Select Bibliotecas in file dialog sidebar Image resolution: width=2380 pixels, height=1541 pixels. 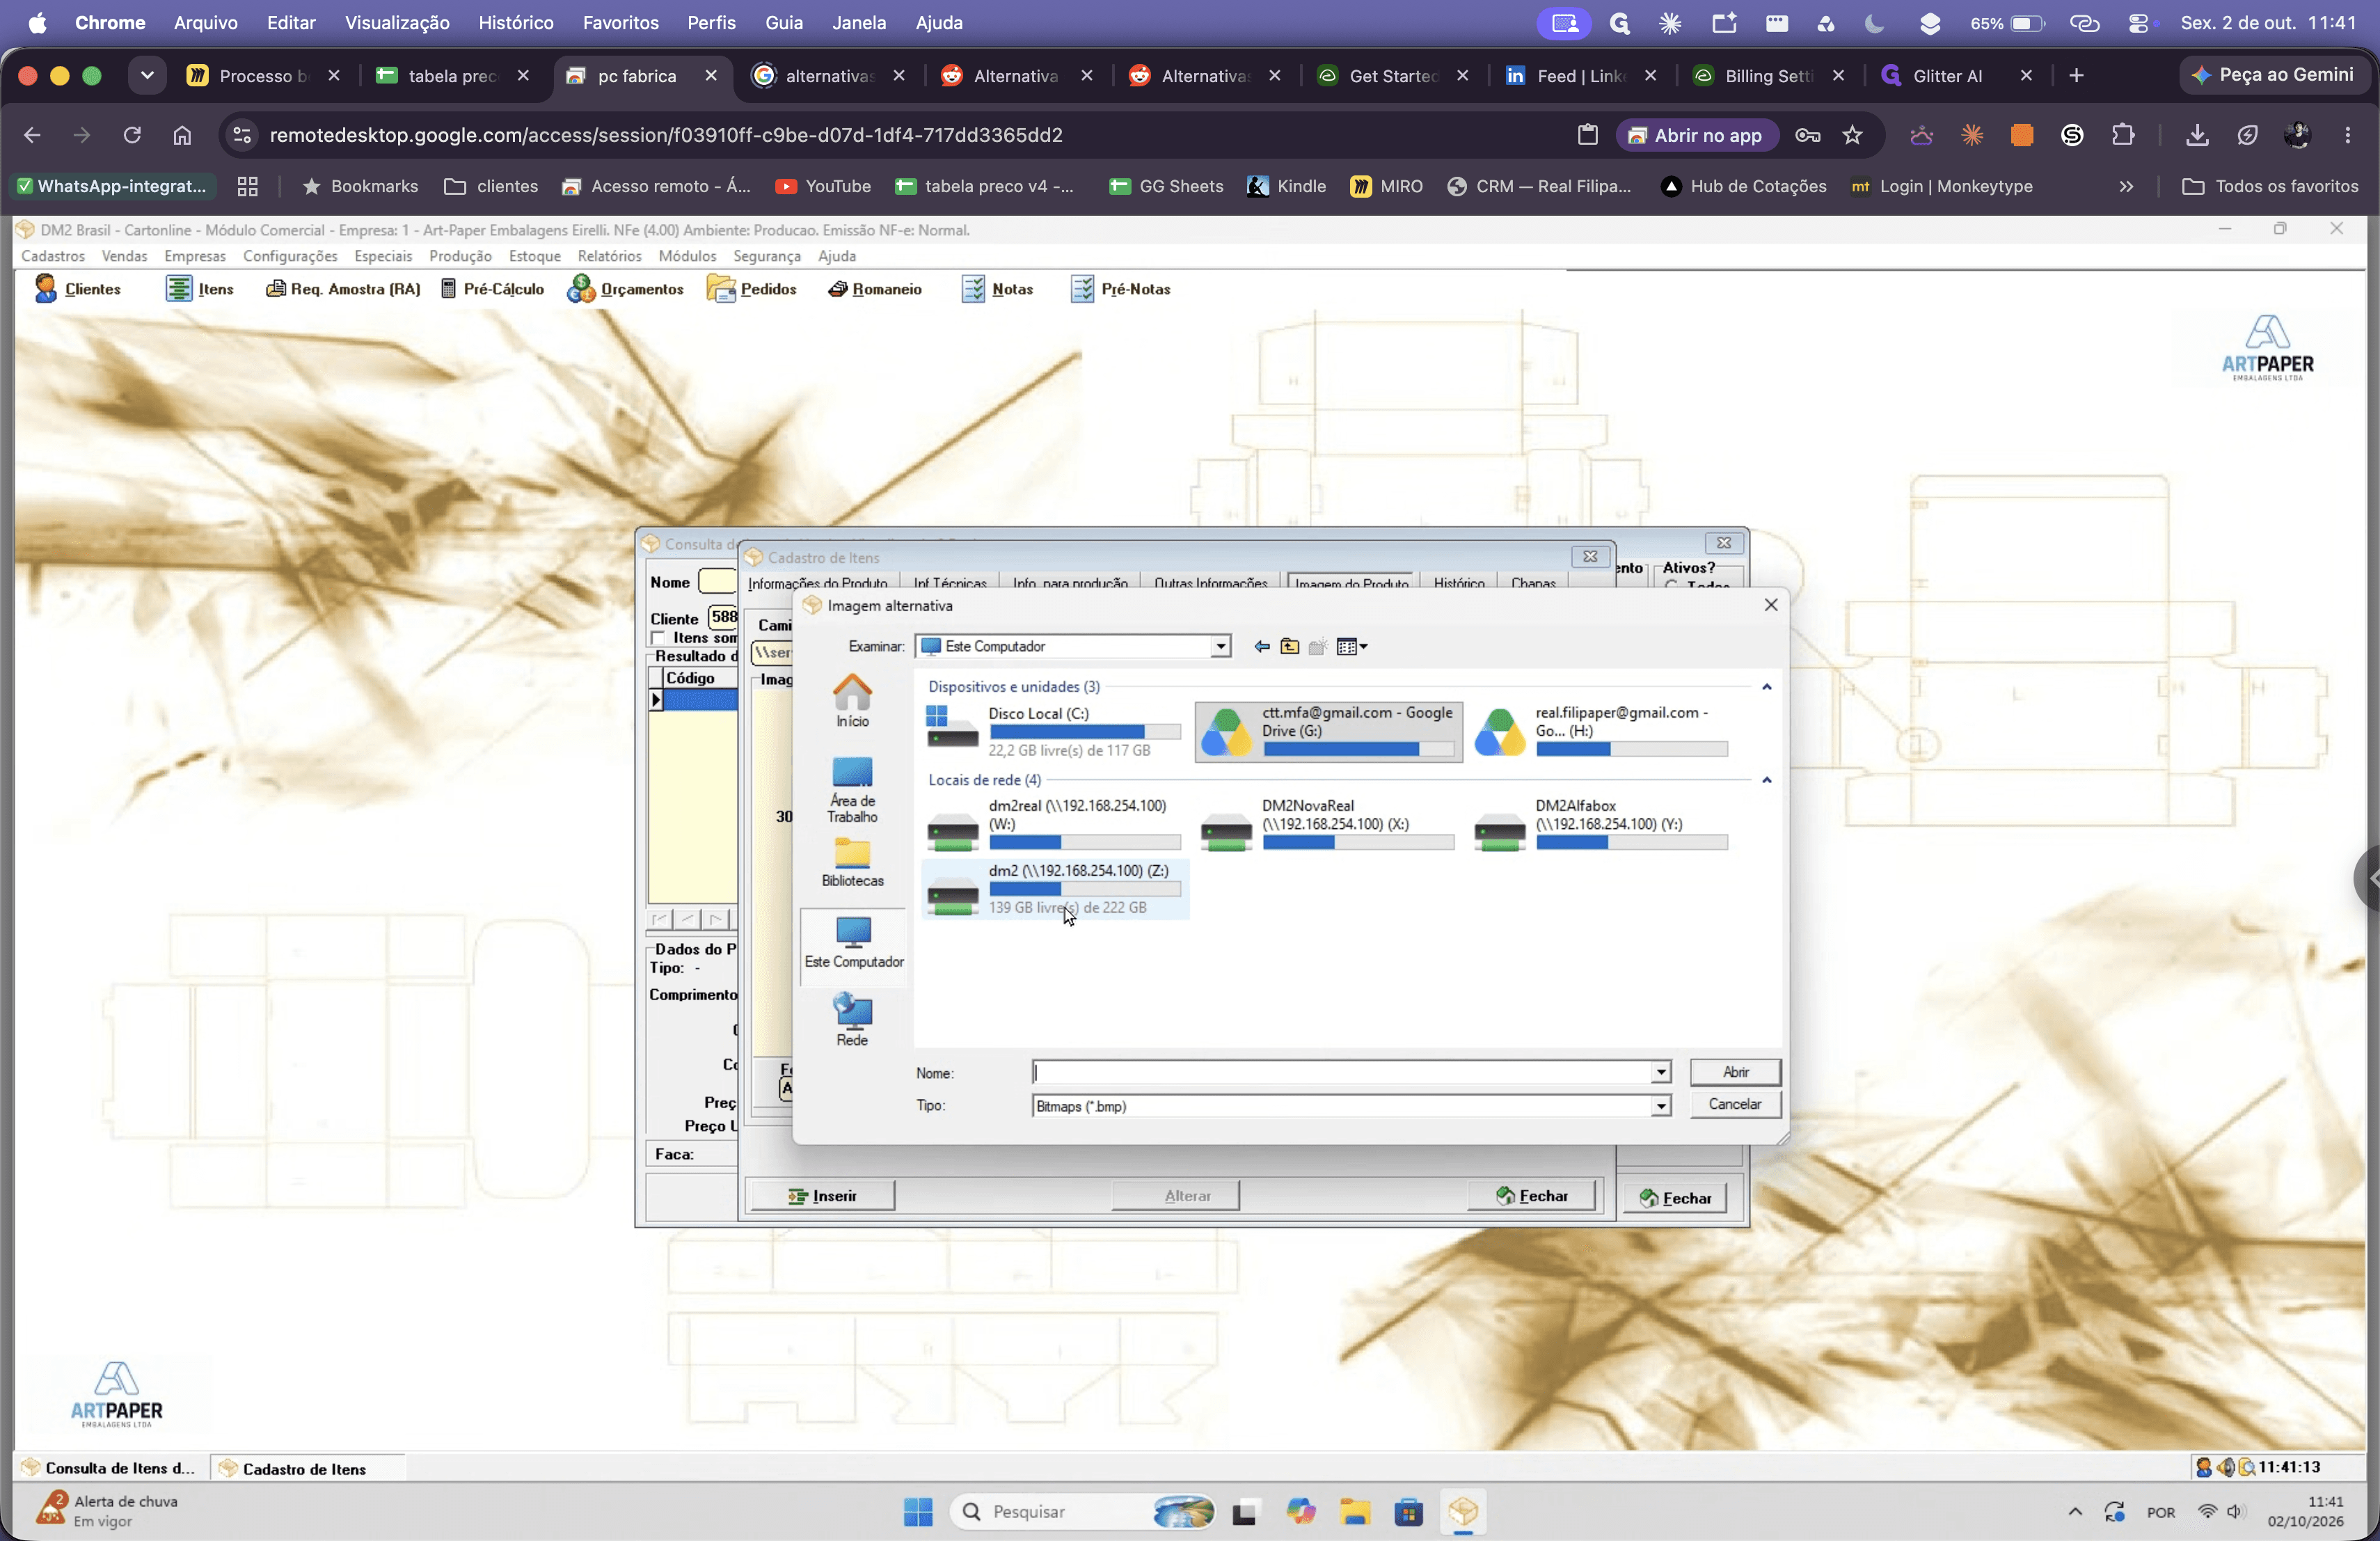[x=852, y=863]
